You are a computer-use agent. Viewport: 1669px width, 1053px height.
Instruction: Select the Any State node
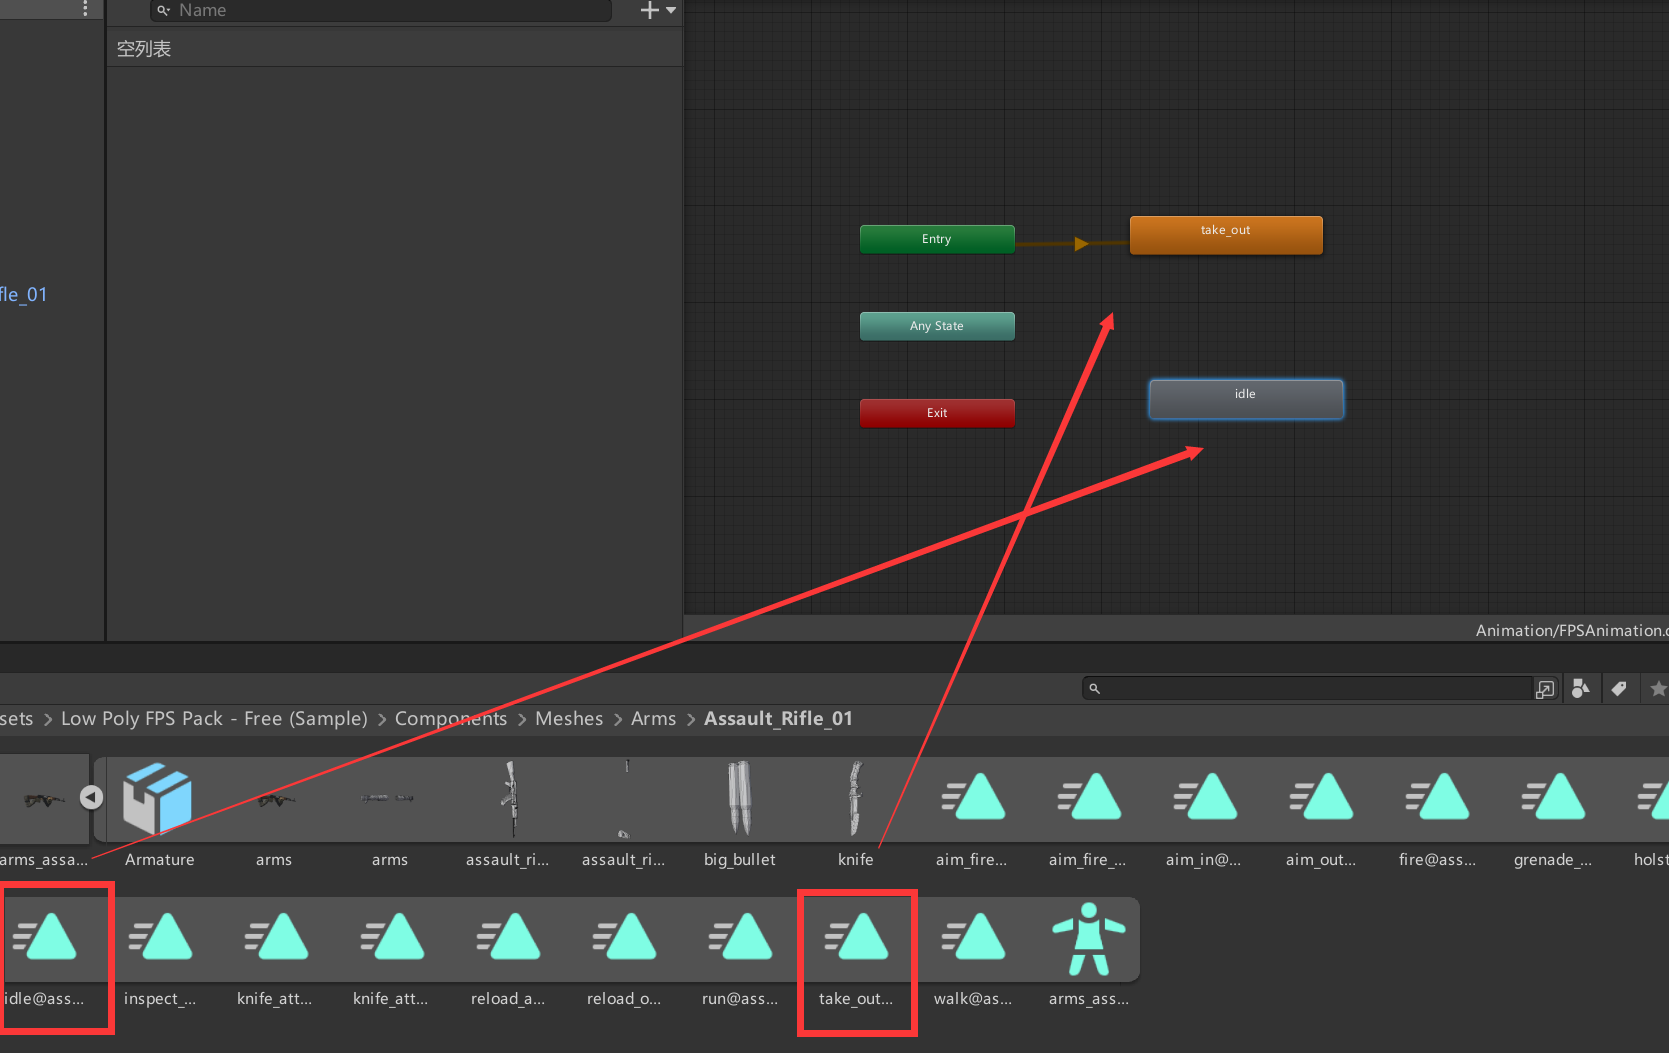click(x=937, y=326)
